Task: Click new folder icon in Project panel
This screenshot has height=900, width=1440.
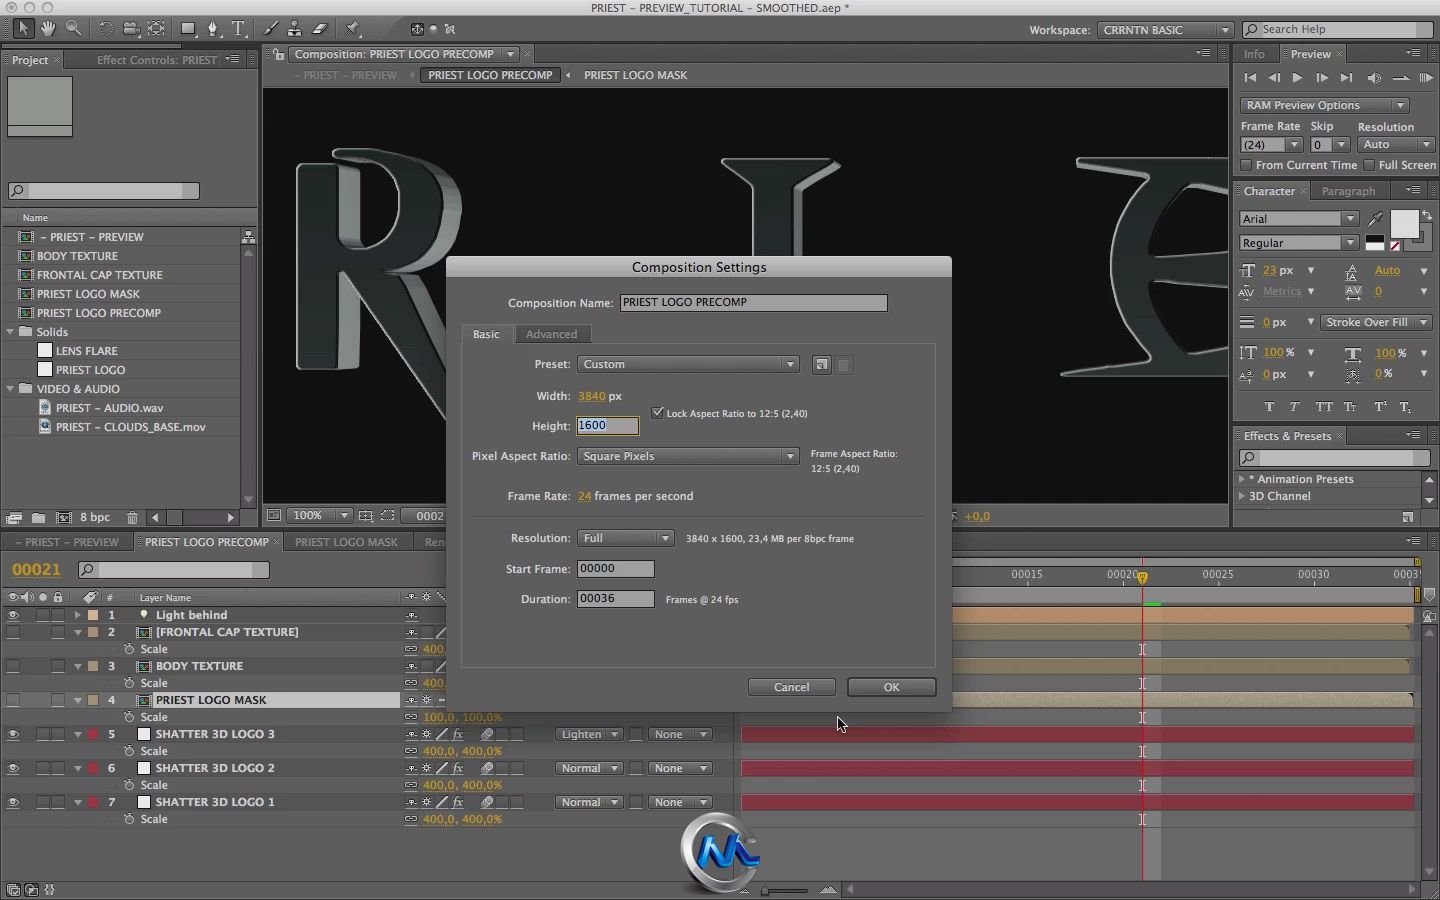Action: coord(38,517)
